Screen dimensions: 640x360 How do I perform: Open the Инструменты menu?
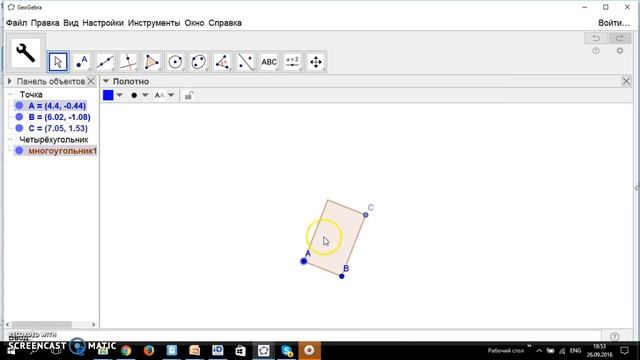pos(154,23)
